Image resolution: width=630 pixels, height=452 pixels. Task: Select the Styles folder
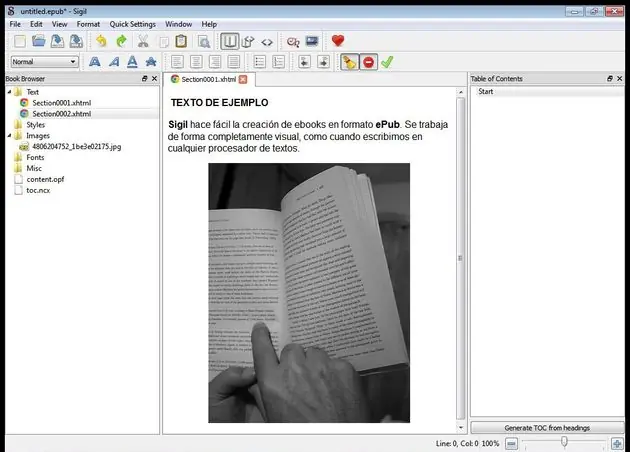point(35,125)
